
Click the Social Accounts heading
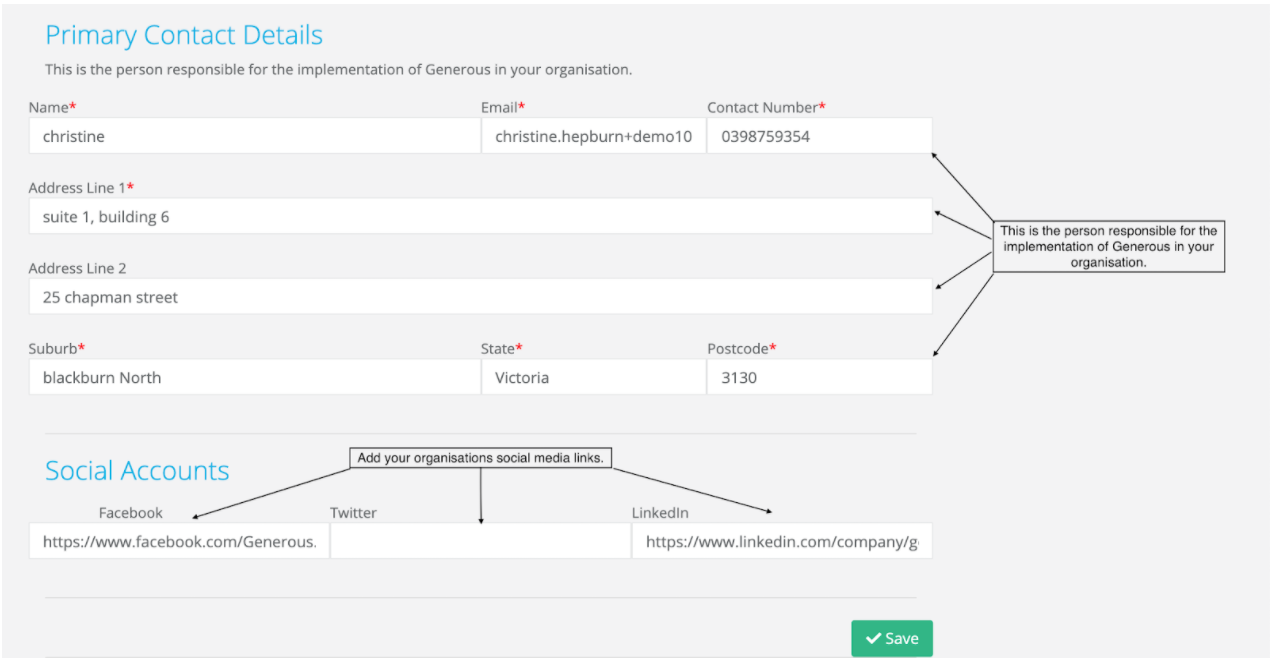click(137, 470)
